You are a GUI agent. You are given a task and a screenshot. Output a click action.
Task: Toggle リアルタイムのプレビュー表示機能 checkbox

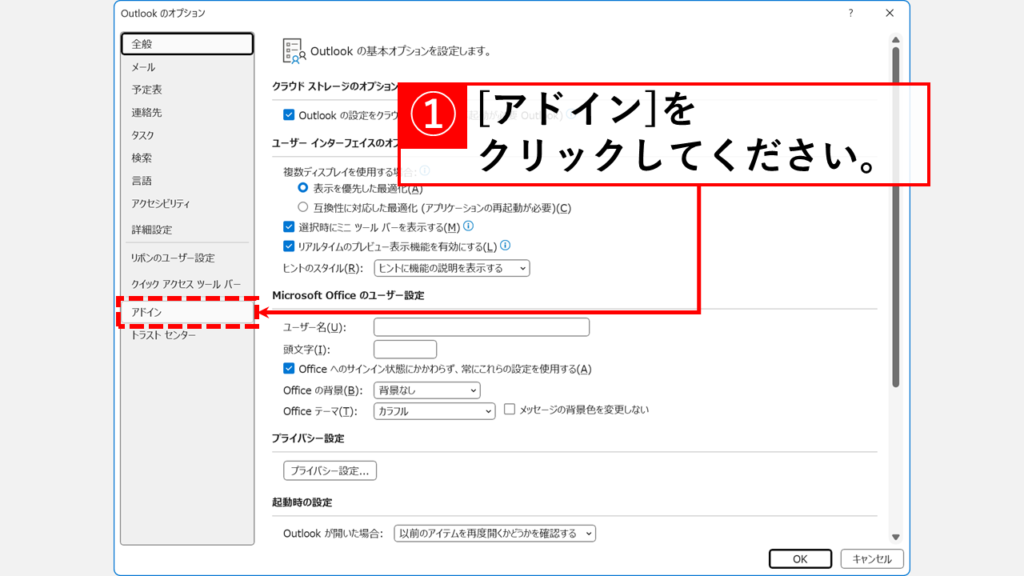pos(289,246)
